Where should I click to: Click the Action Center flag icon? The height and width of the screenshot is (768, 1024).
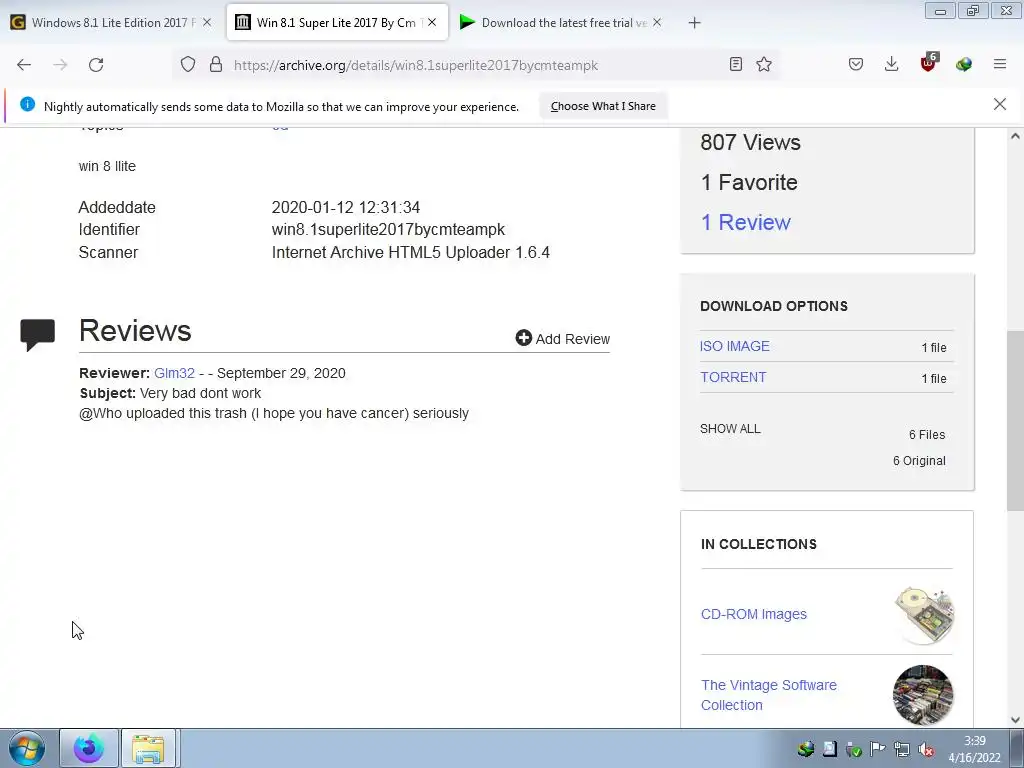click(878, 749)
